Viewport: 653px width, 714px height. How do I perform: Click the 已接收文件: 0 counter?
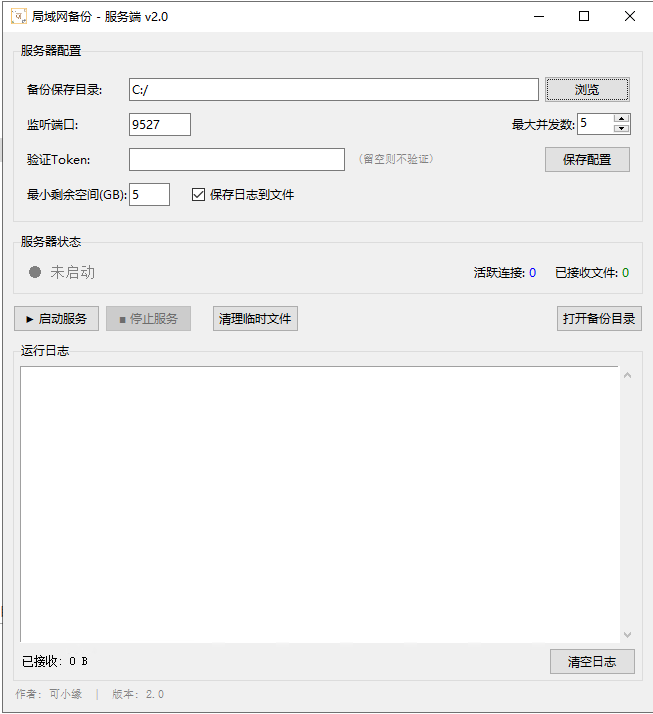592,273
